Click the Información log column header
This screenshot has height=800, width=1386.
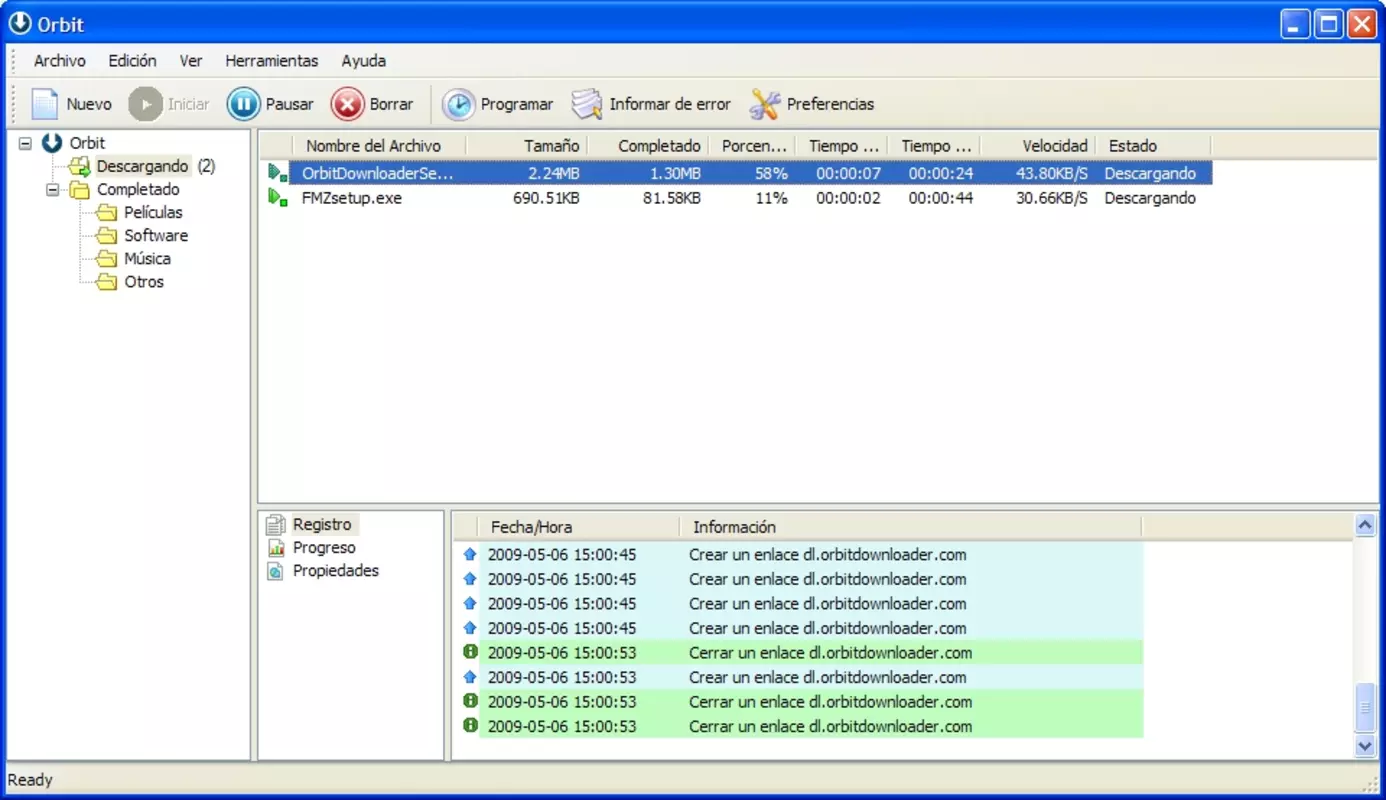point(911,527)
